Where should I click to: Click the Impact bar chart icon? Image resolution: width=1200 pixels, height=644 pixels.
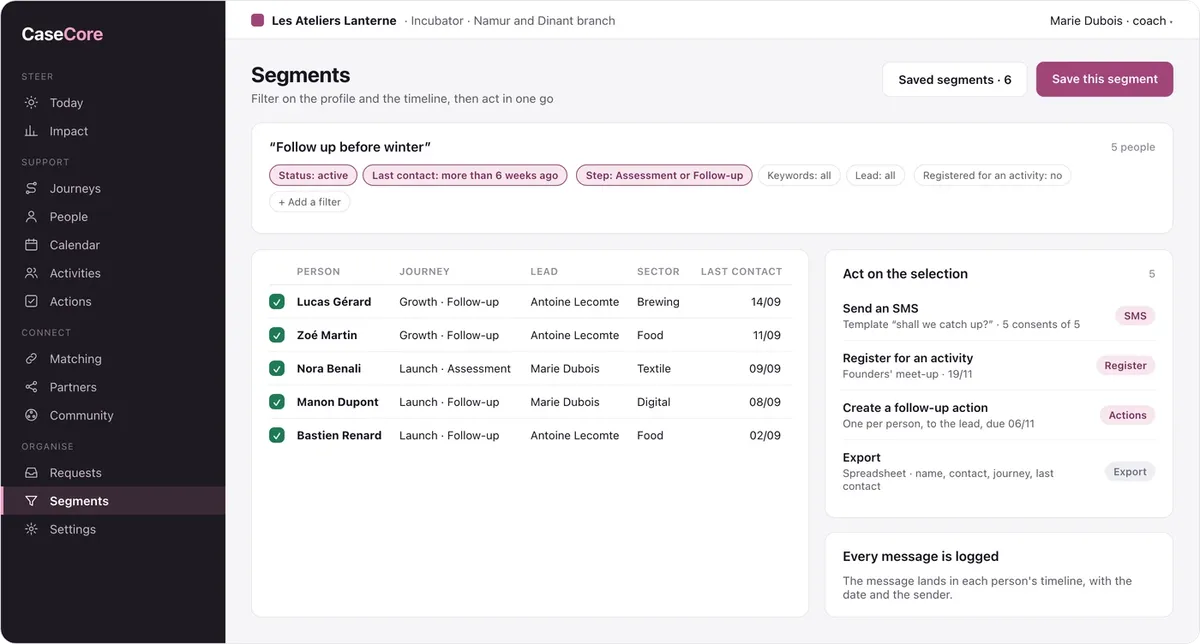coord(31,131)
